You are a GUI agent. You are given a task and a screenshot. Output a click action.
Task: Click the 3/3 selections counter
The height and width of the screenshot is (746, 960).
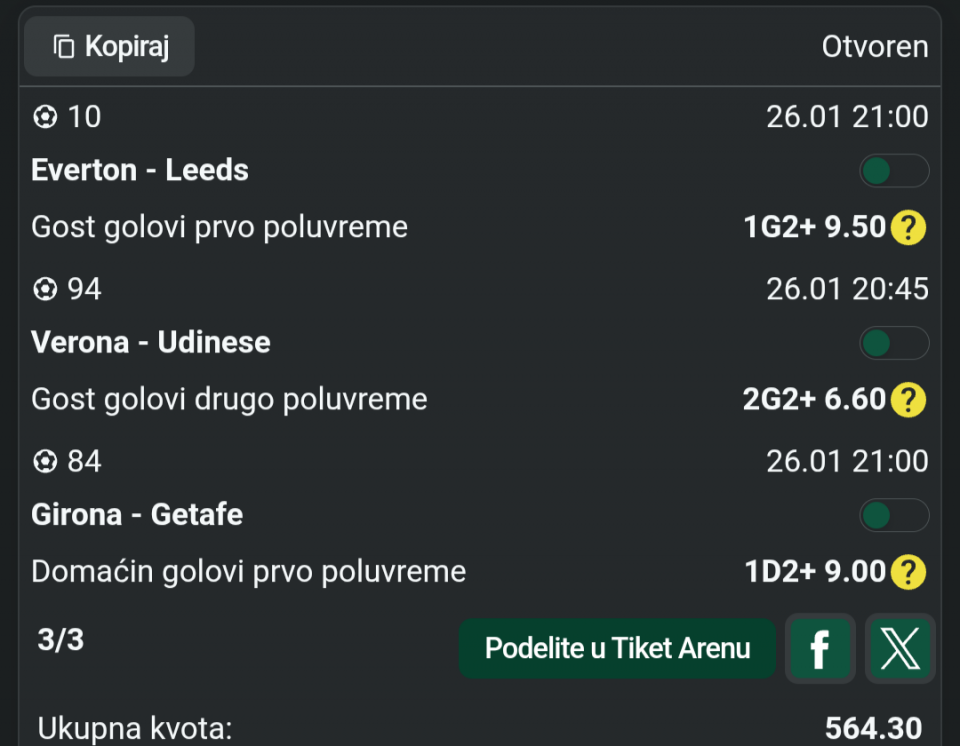60,640
